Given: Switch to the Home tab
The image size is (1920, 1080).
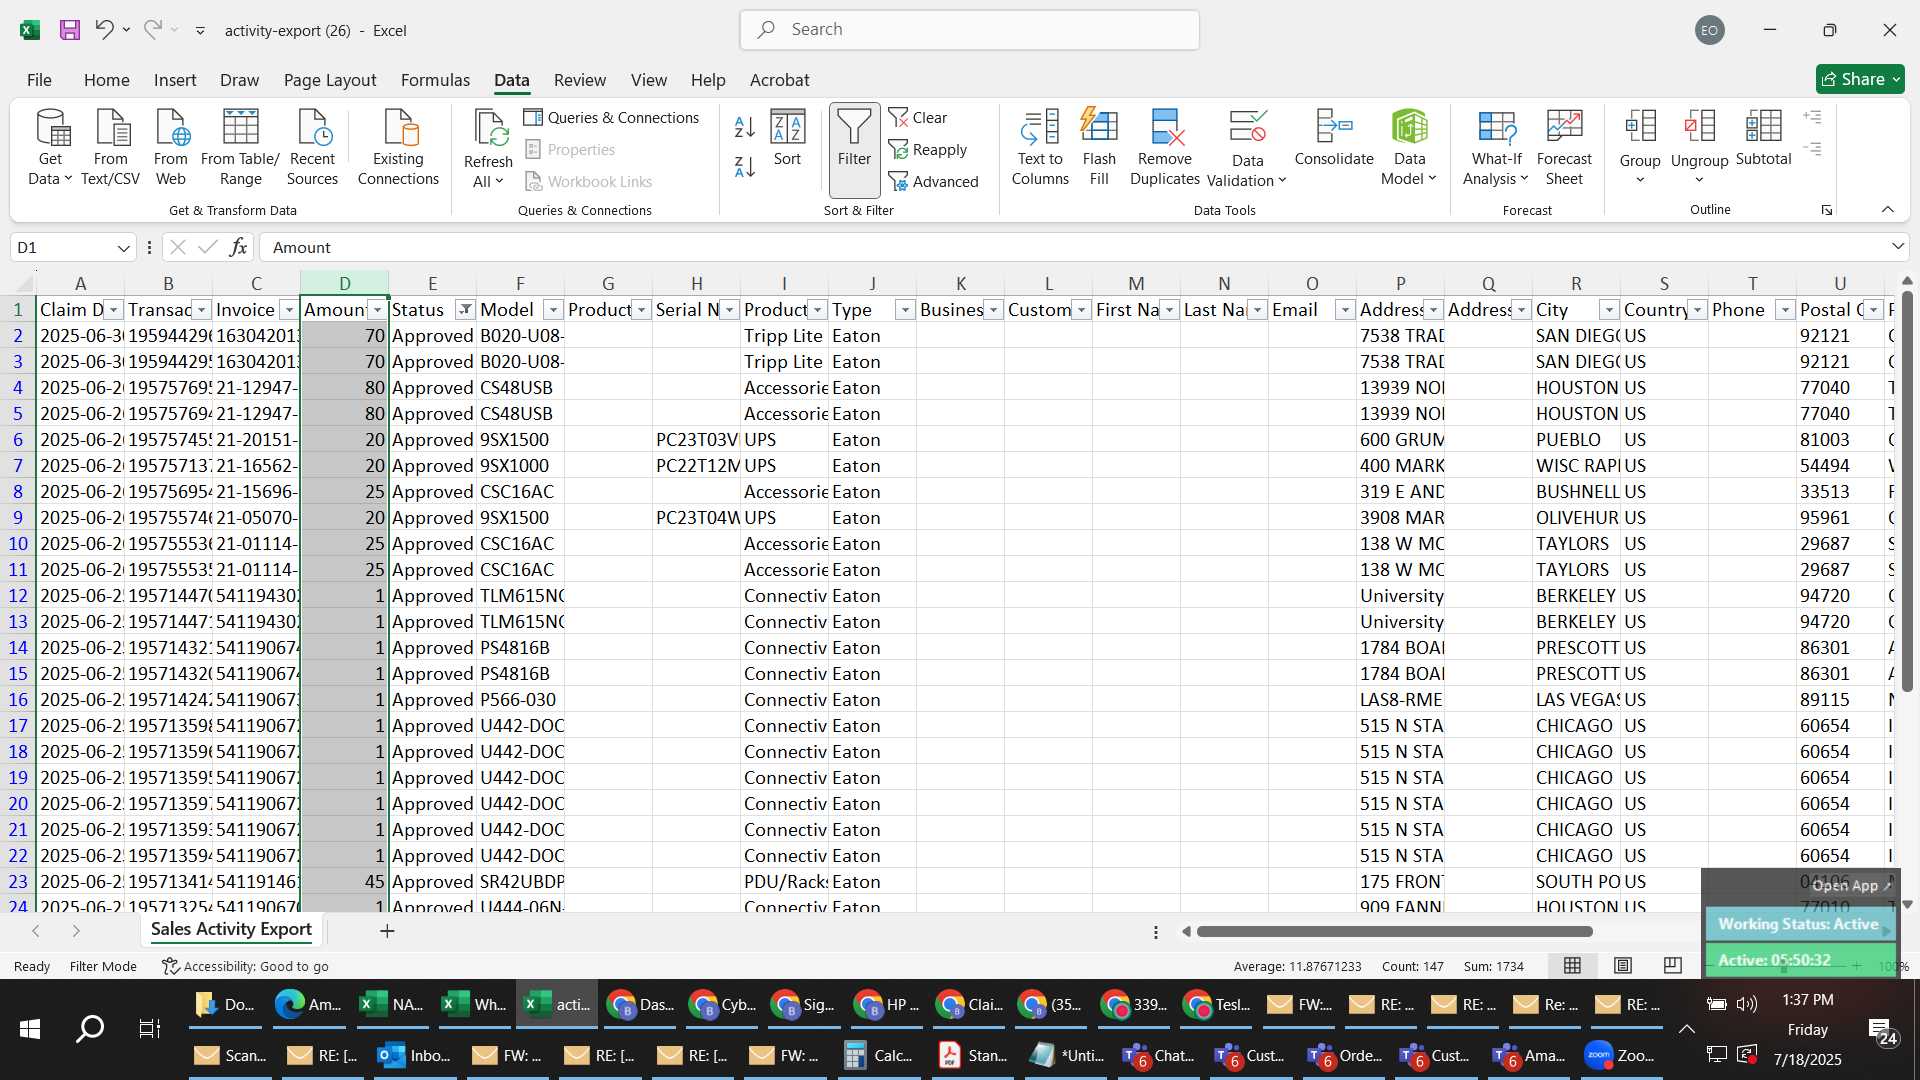Looking at the screenshot, I should point(106,80).
